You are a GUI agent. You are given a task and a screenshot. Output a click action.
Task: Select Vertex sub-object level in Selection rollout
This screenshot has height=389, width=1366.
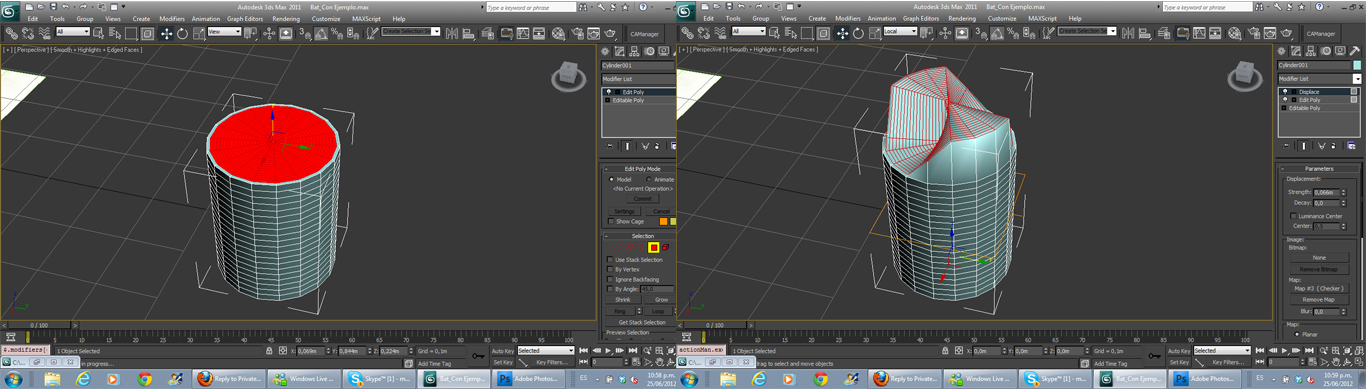617,247
